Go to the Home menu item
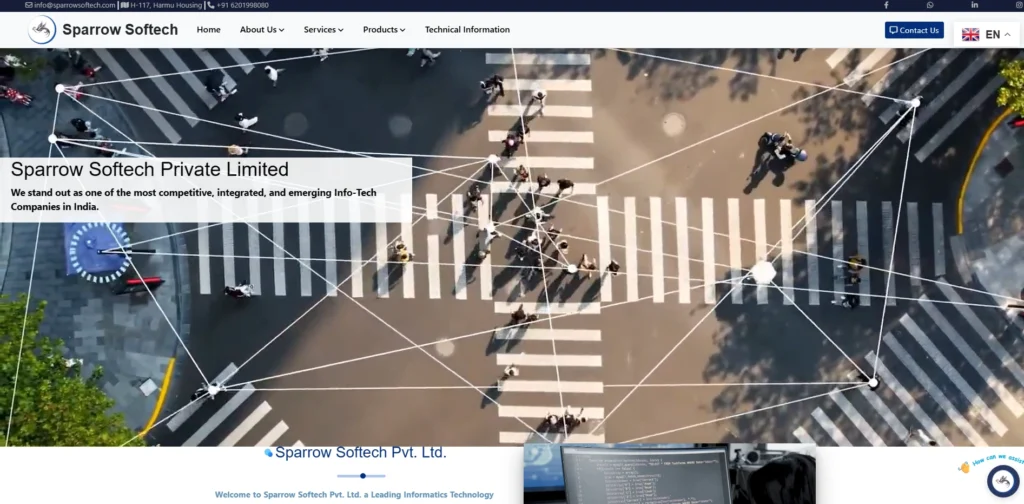 click(x=208, y=29)
